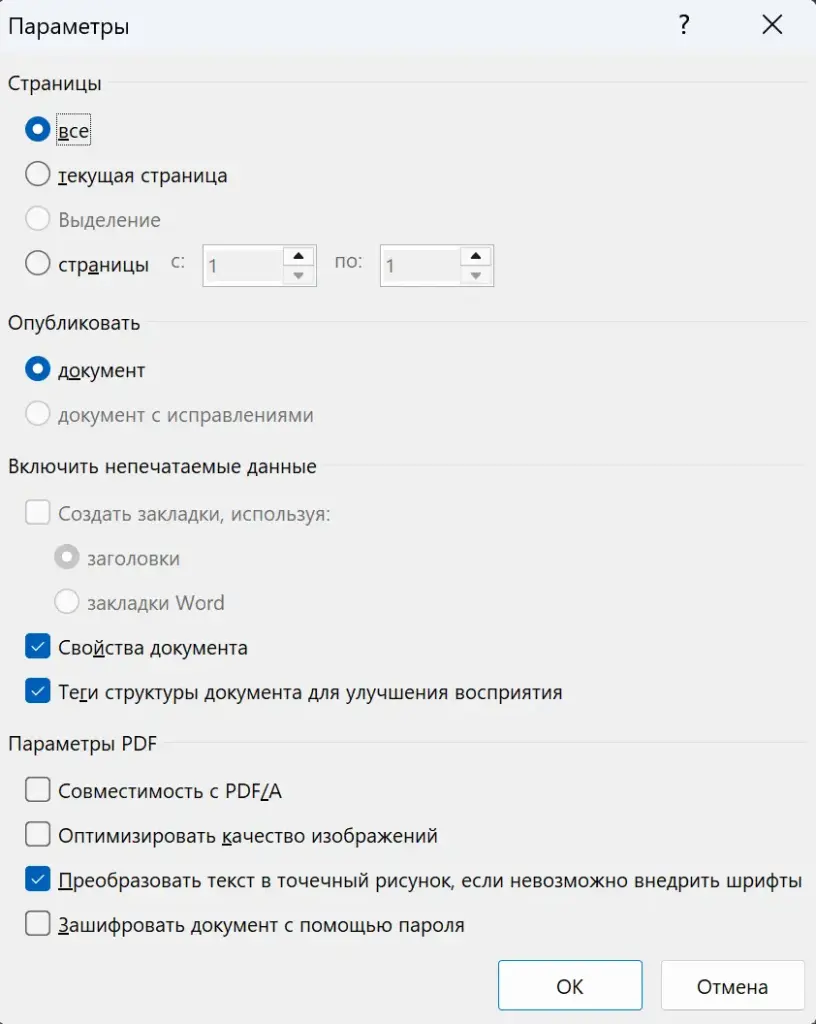Choose 'текущая страница' radio option
The width and height of the screenshot is (816, 1024).
coord(38,174)
